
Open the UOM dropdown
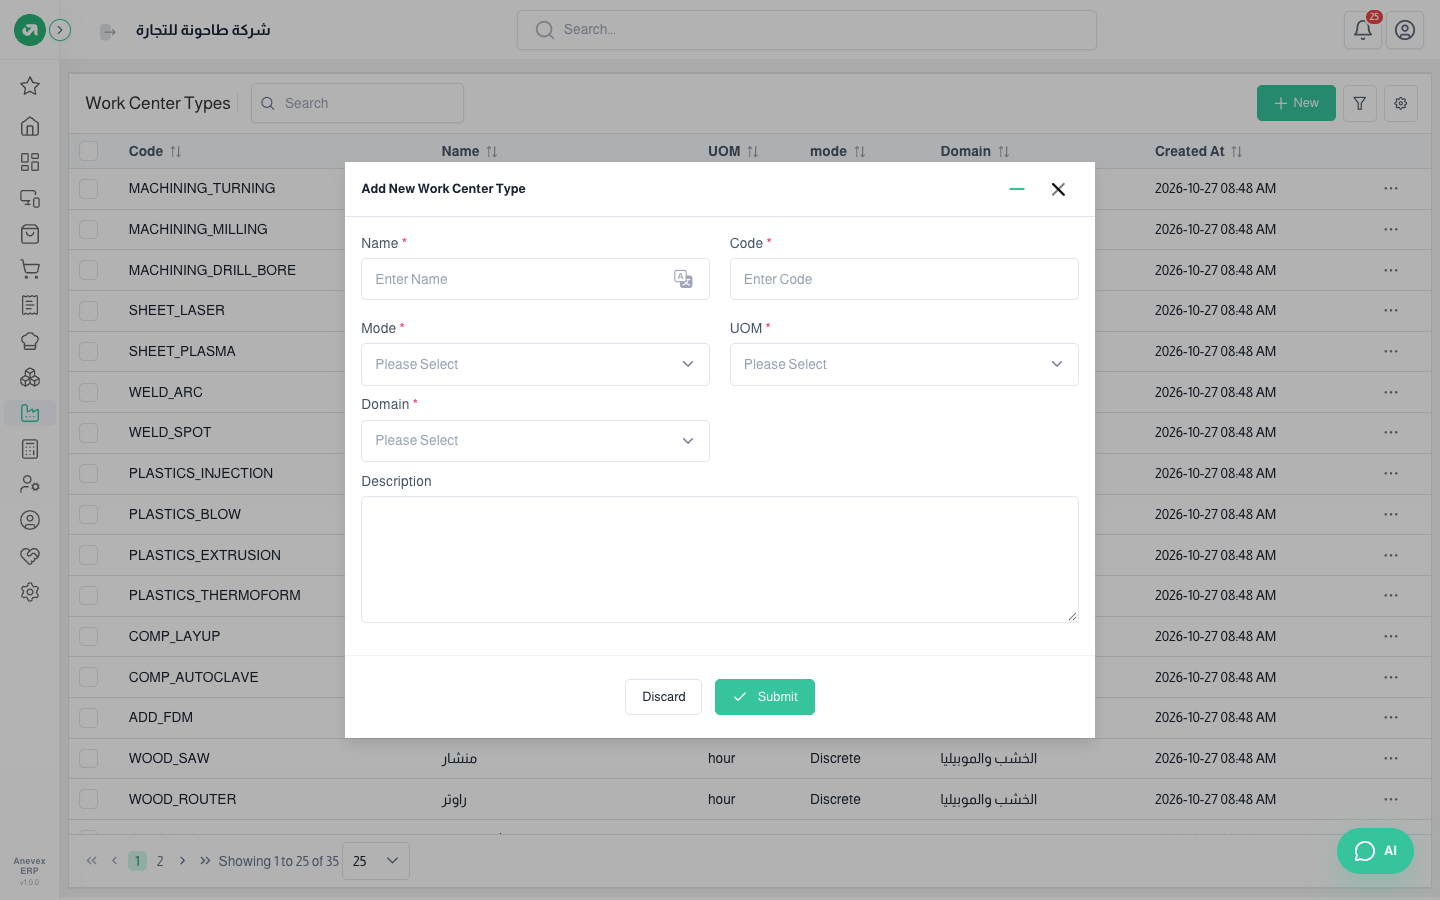pyautogui.click(x=904, y=364)
